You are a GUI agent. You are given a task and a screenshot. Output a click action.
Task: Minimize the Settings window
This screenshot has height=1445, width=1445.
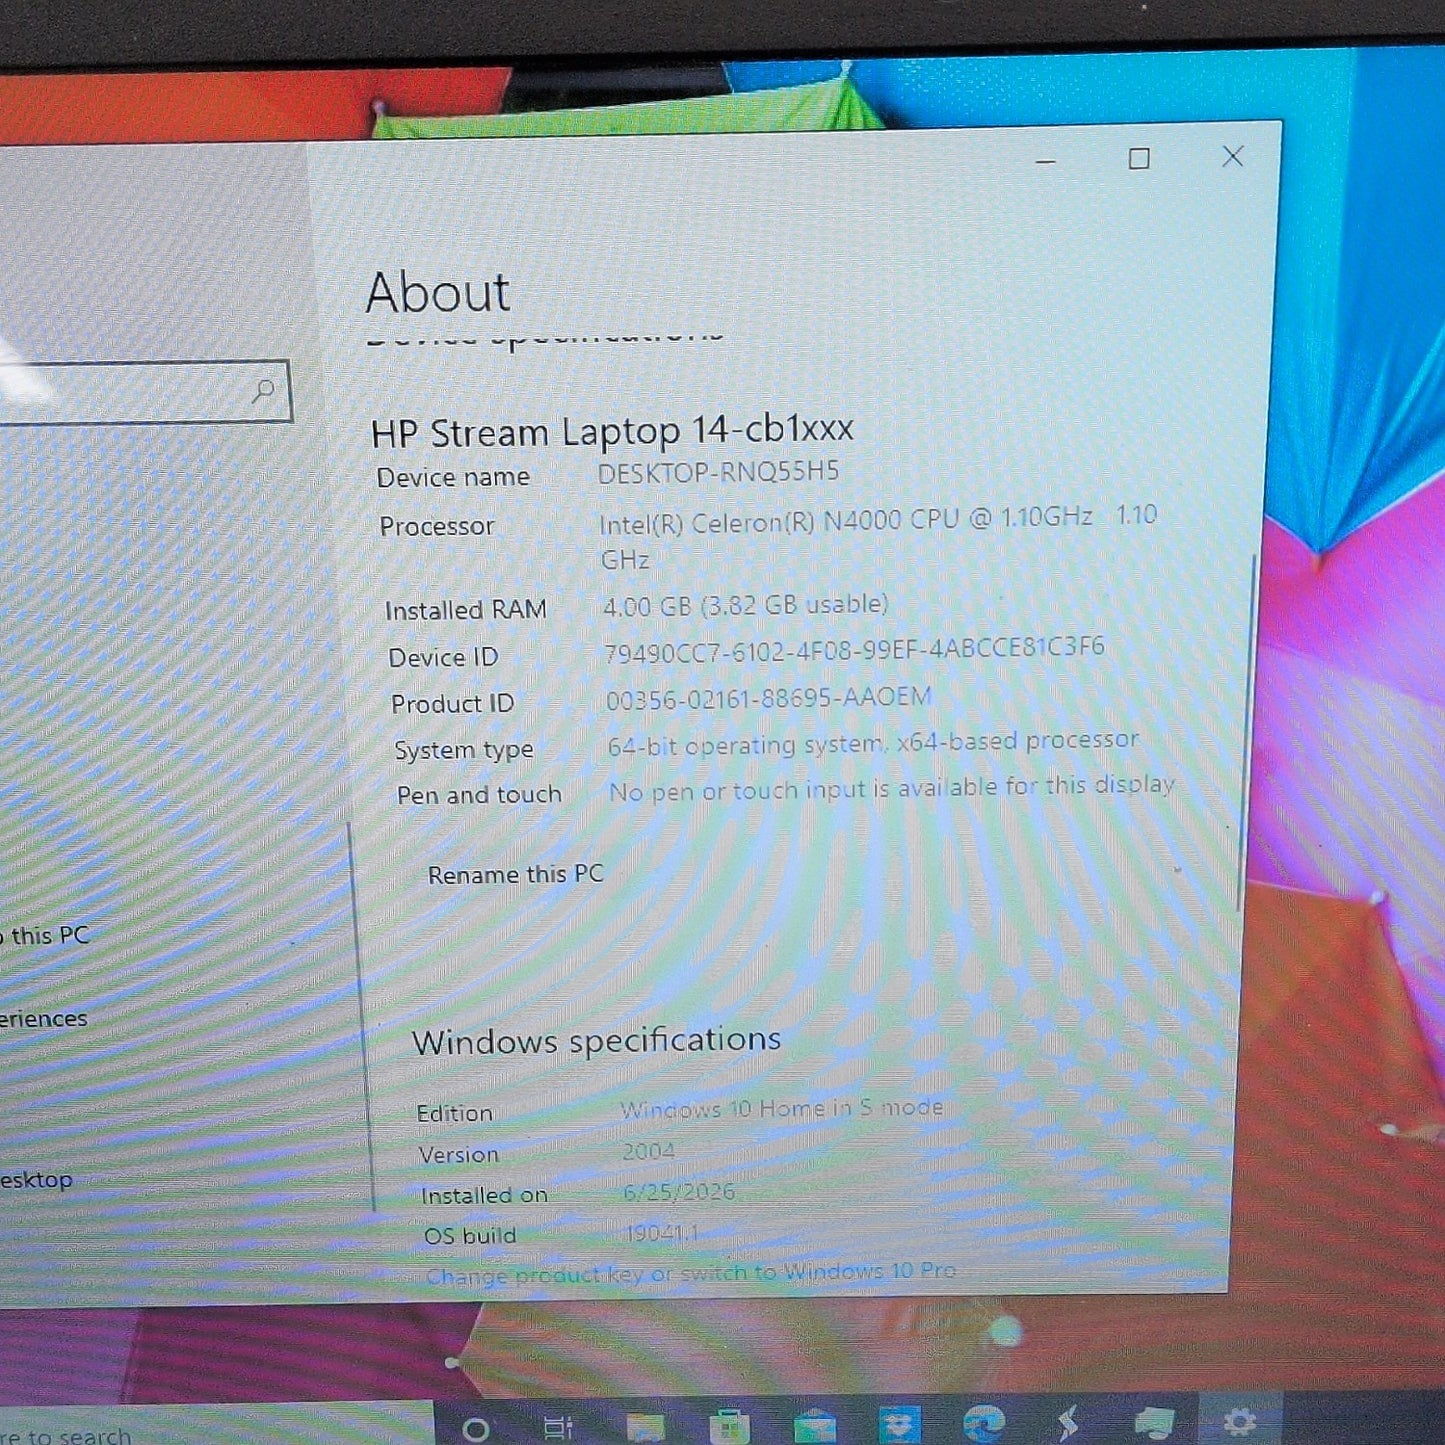(x=1046, y=161)
